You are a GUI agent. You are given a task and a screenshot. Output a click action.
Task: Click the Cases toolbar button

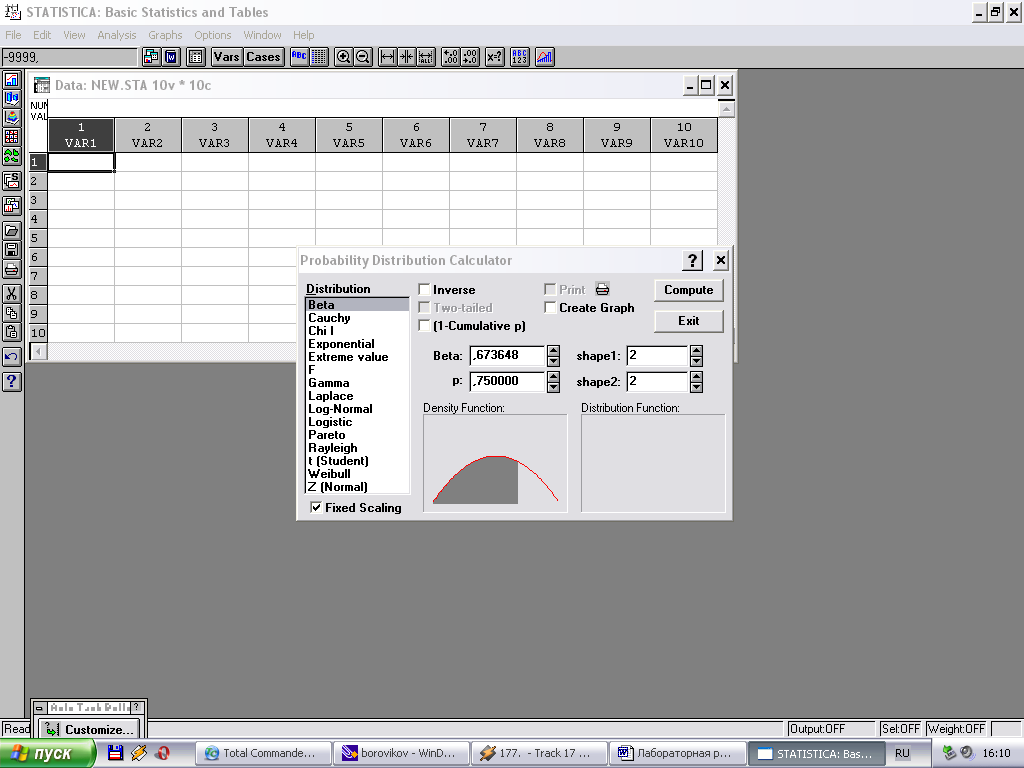point(264,57)
